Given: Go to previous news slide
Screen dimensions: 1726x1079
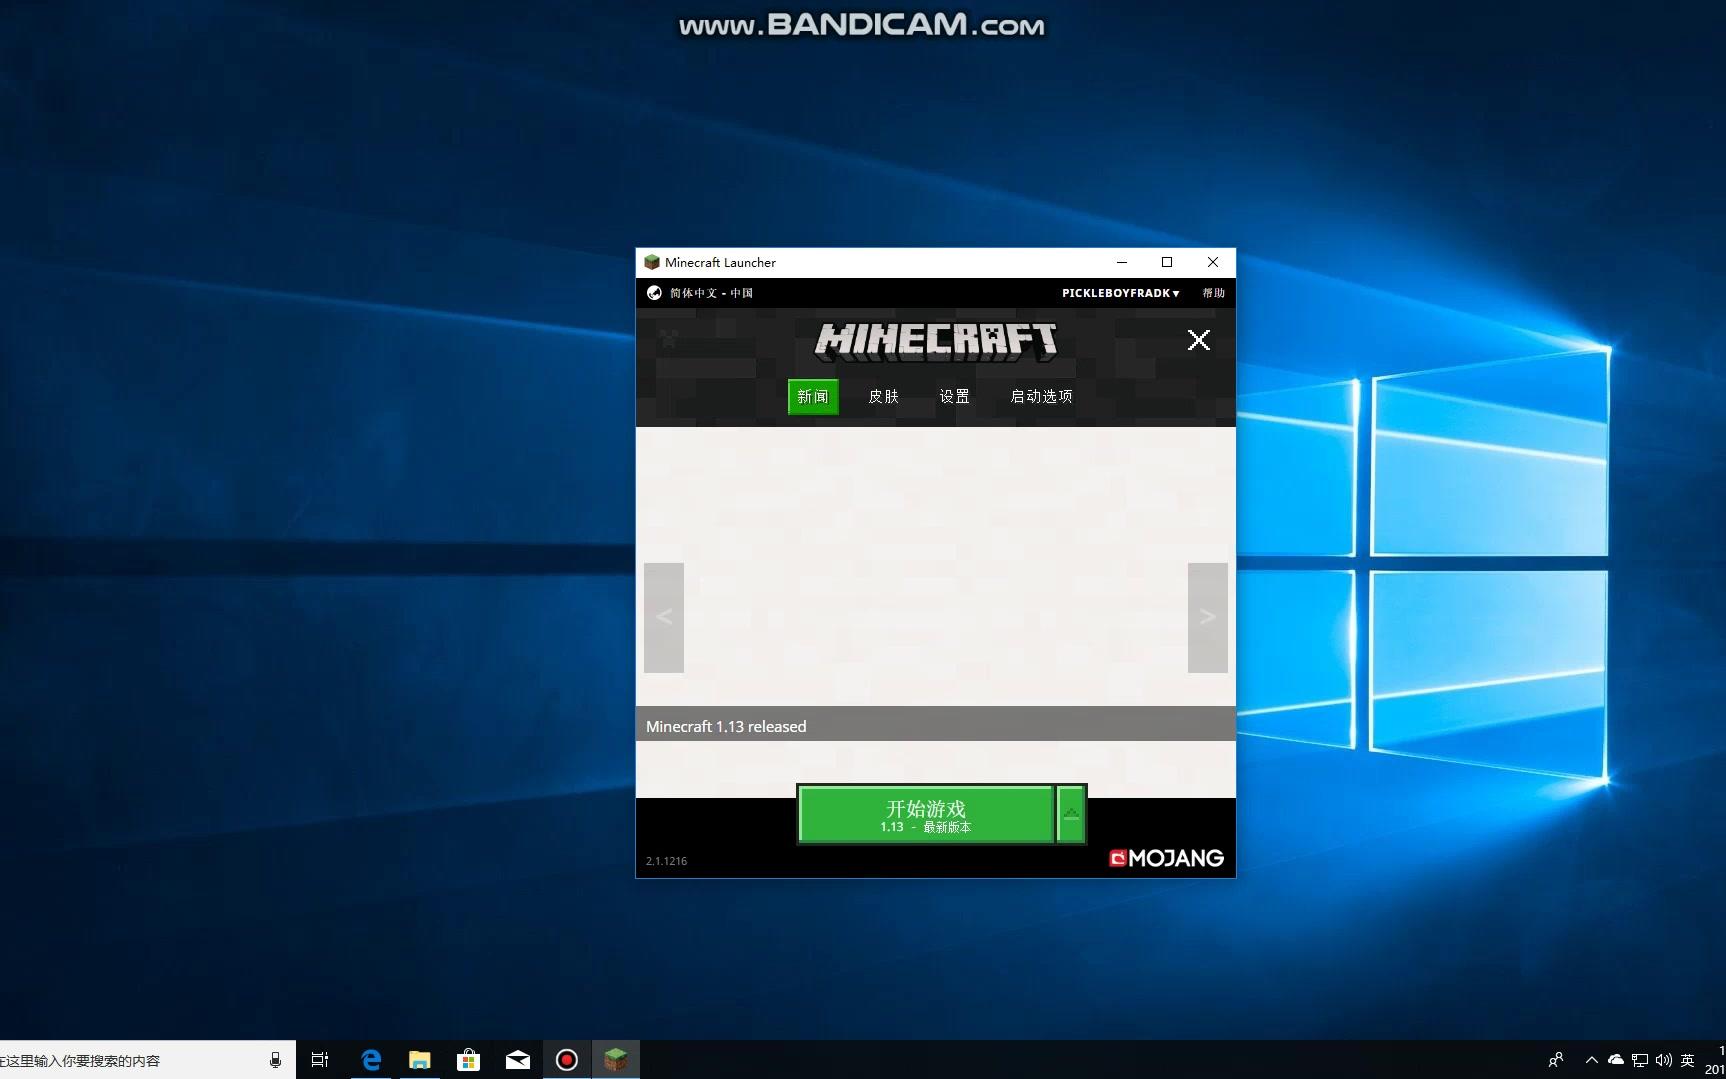Looking at the screenshot, I should (664, 617).
